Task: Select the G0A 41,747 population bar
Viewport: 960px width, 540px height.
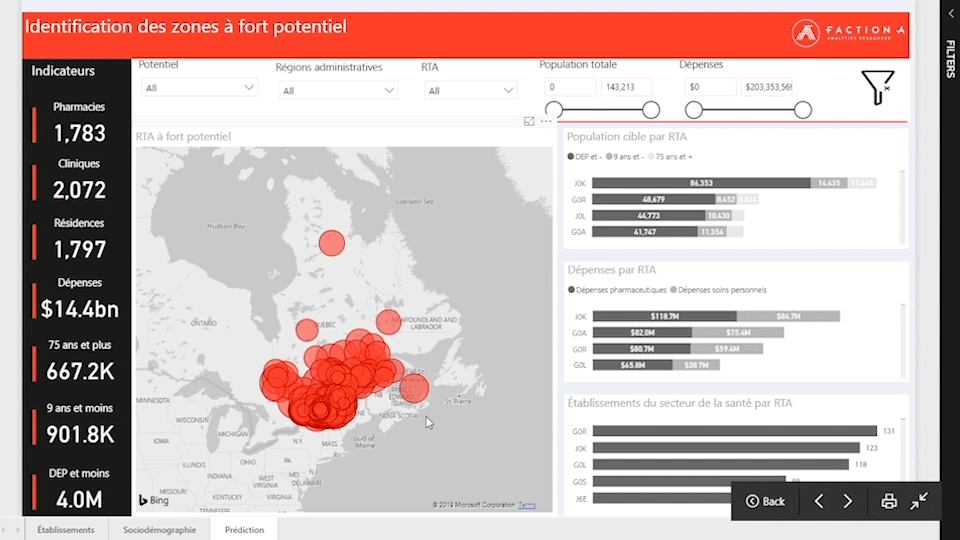Action: [645, 232]
